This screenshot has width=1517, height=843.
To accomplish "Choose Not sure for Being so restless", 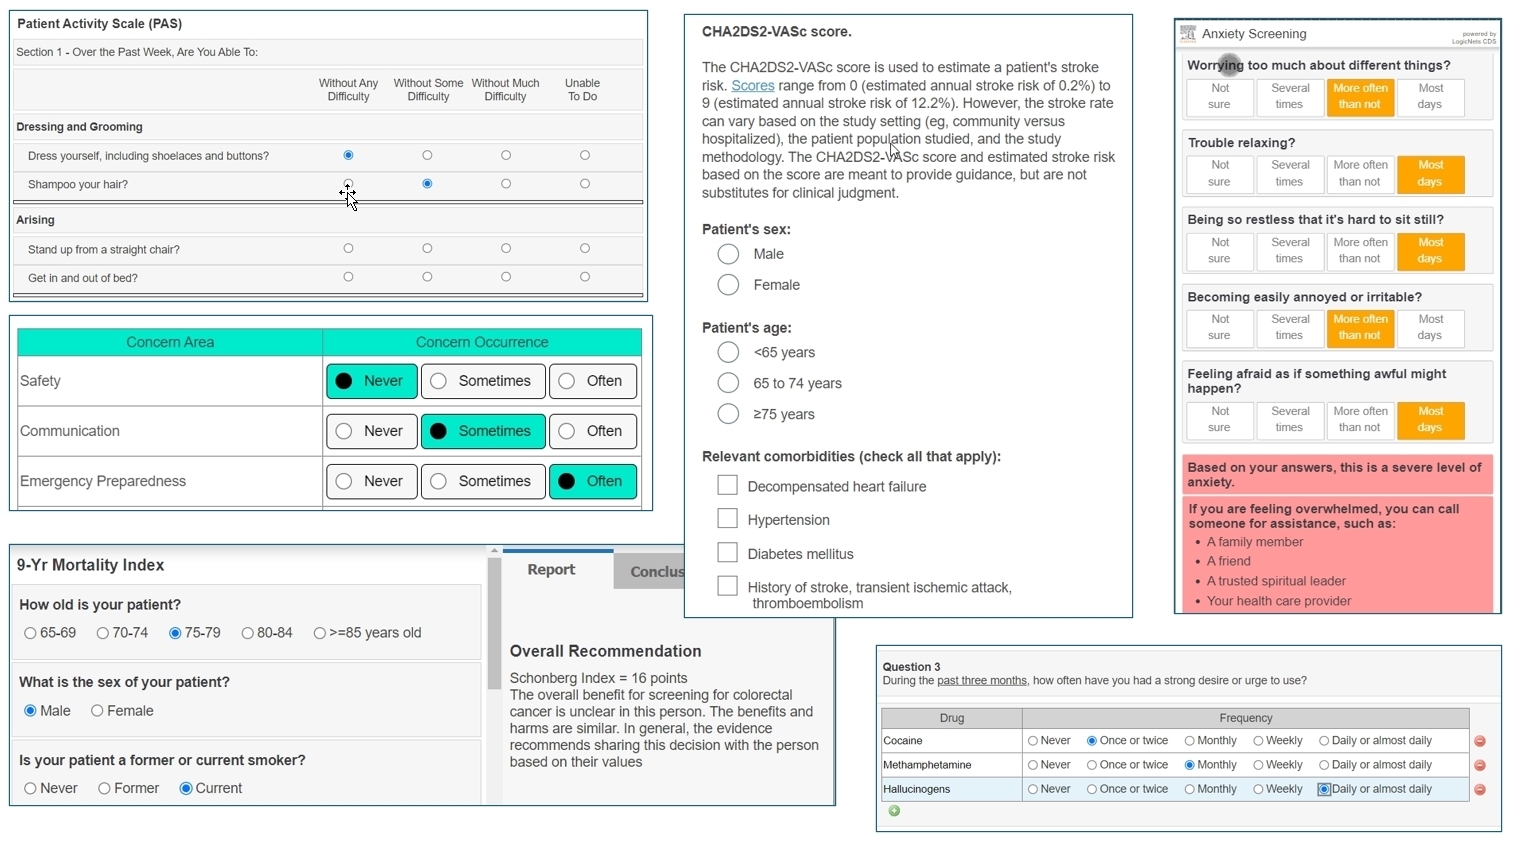I will 1220,250.
